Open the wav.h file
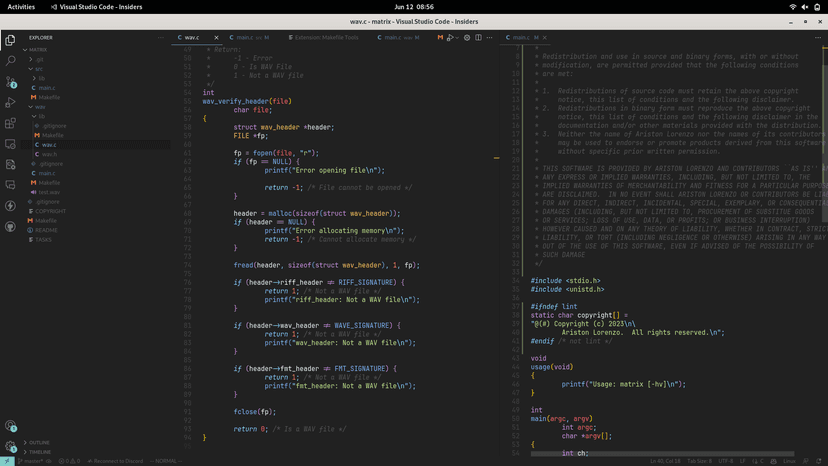This screenshot has width=828, height=466. pos(49,154)
